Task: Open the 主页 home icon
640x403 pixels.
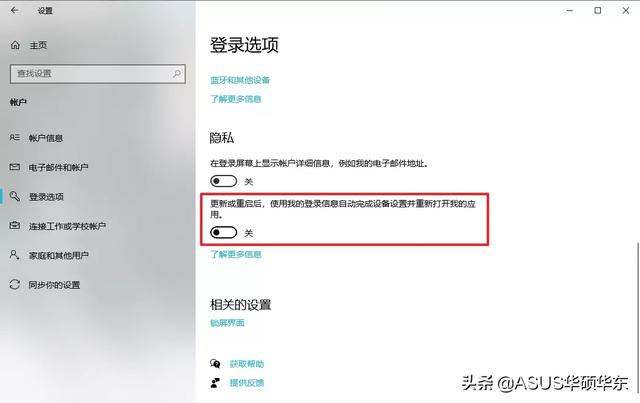Action: click(x=15, y=45)
